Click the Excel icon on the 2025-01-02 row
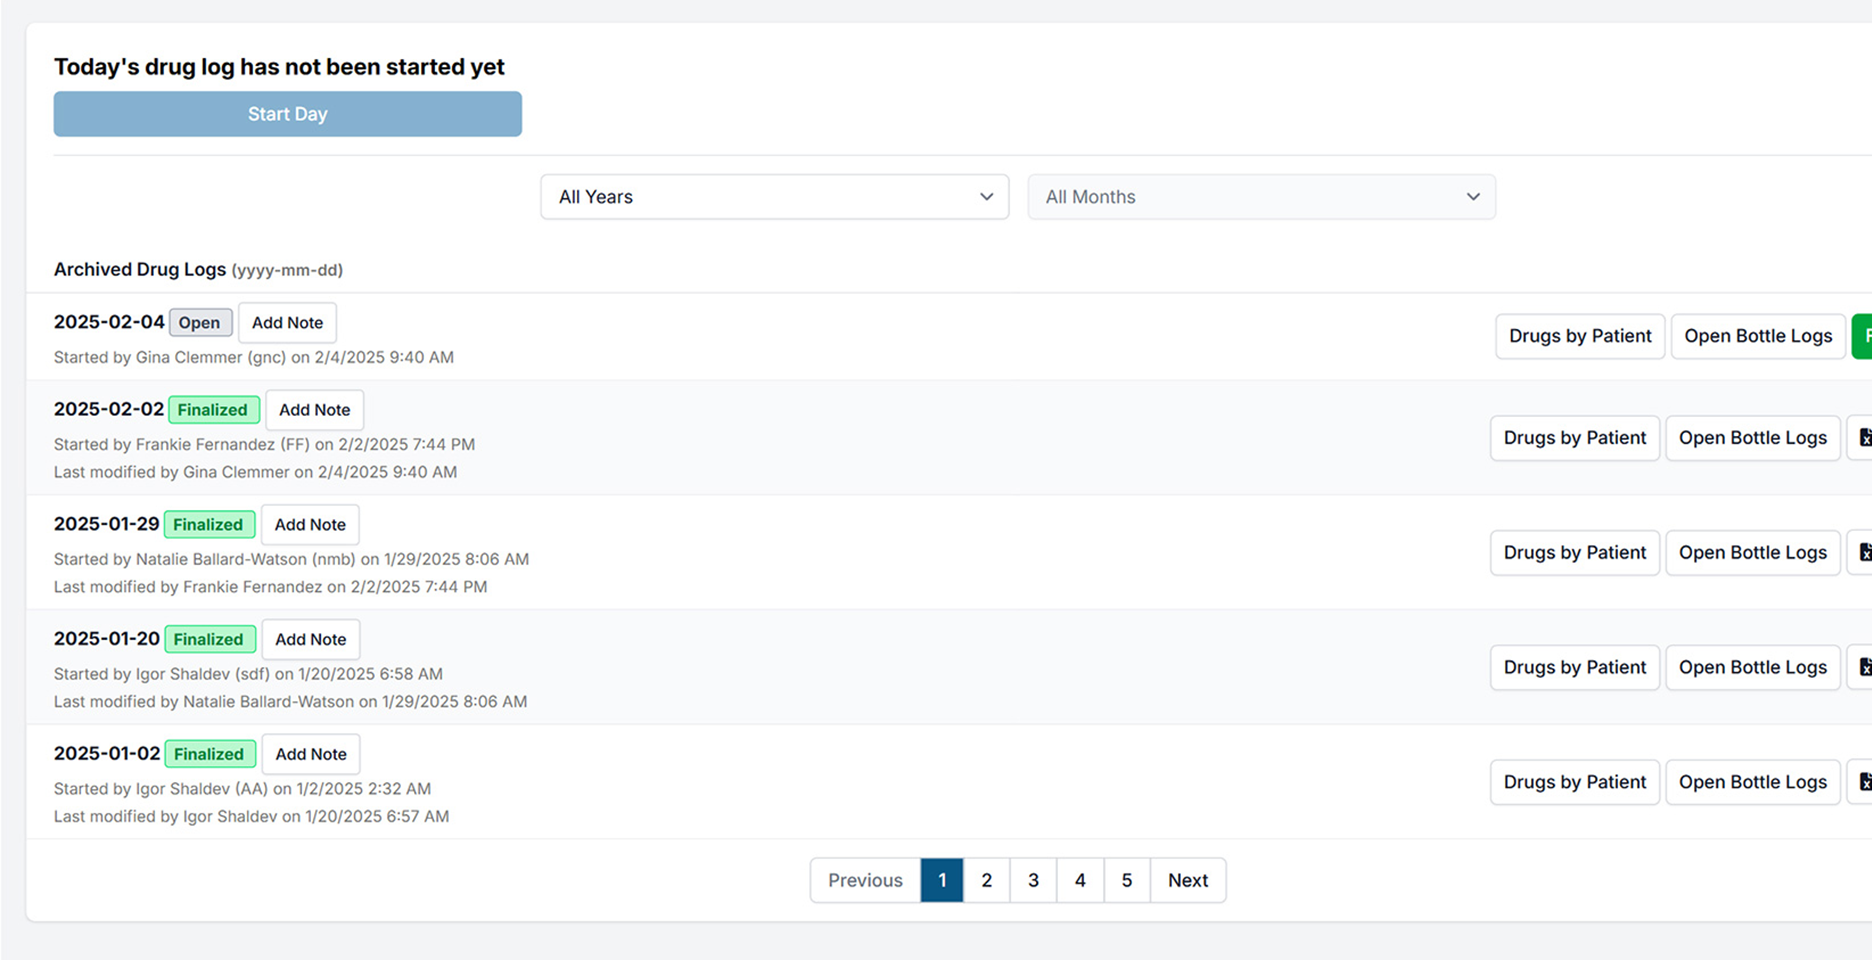 point(1864,781)
